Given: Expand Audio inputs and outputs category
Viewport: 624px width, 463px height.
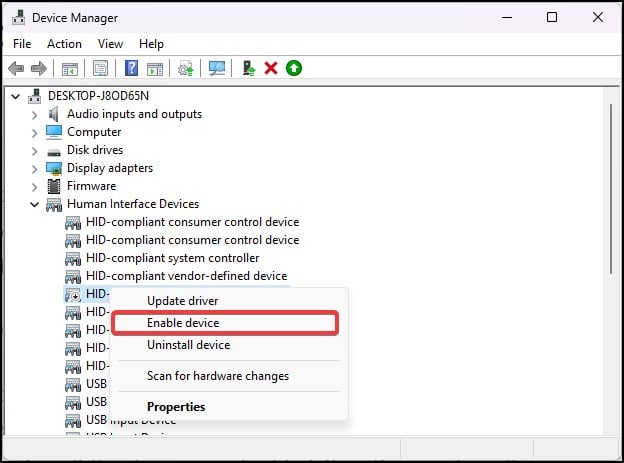Looking at the screenshot, I should coord(35,115).
